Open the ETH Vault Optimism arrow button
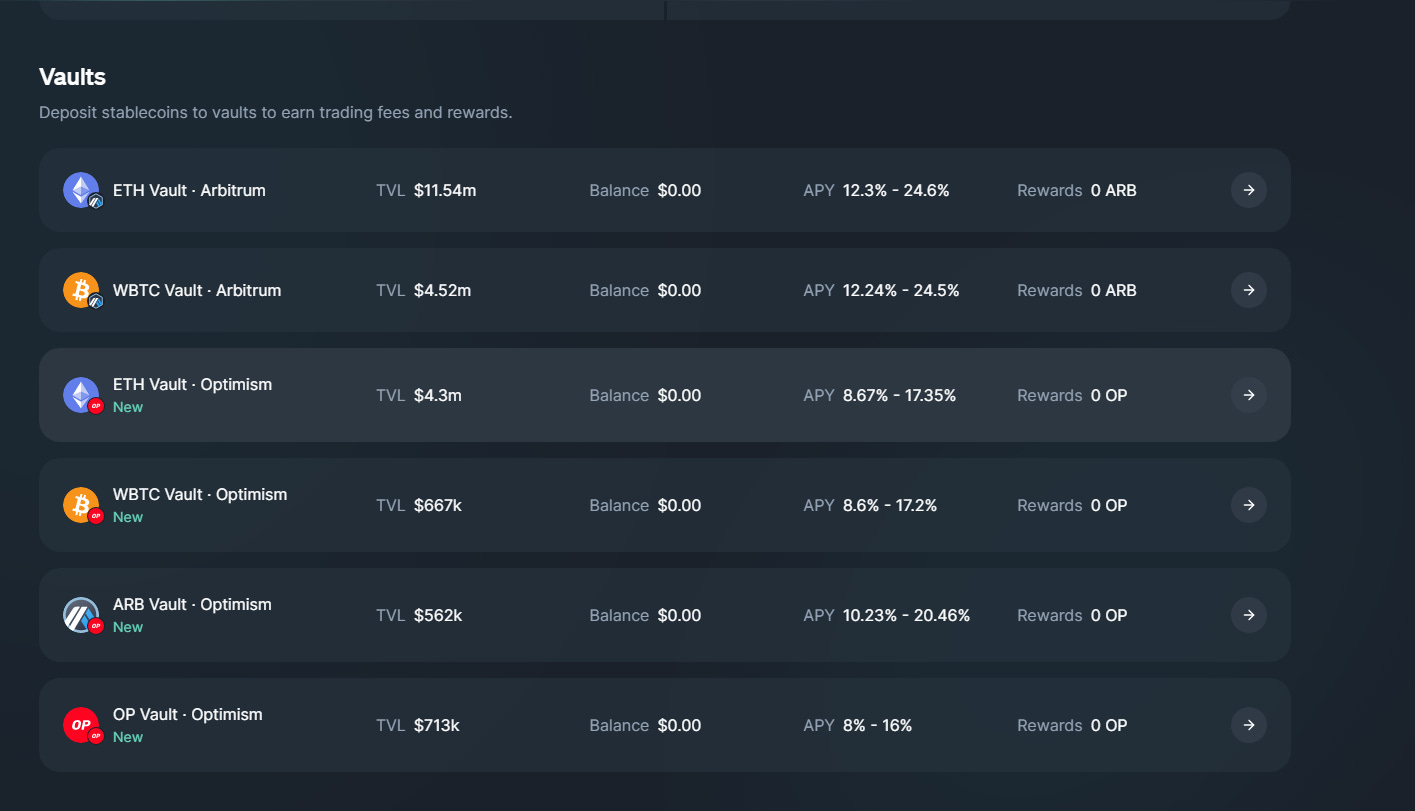Image resolution: width=1415 pixels, height=811 pixels. pos(1249,395)
